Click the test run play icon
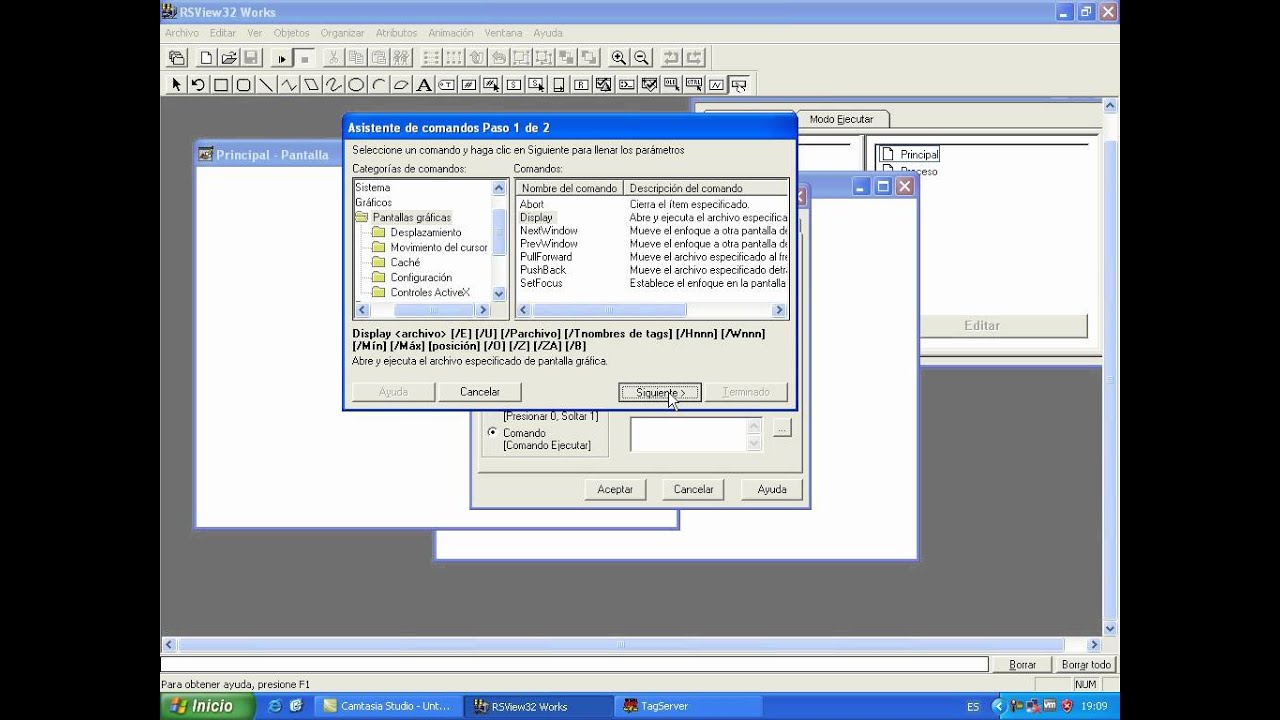1280x720 pixels. pyautogui.click(x=281, y=58)
